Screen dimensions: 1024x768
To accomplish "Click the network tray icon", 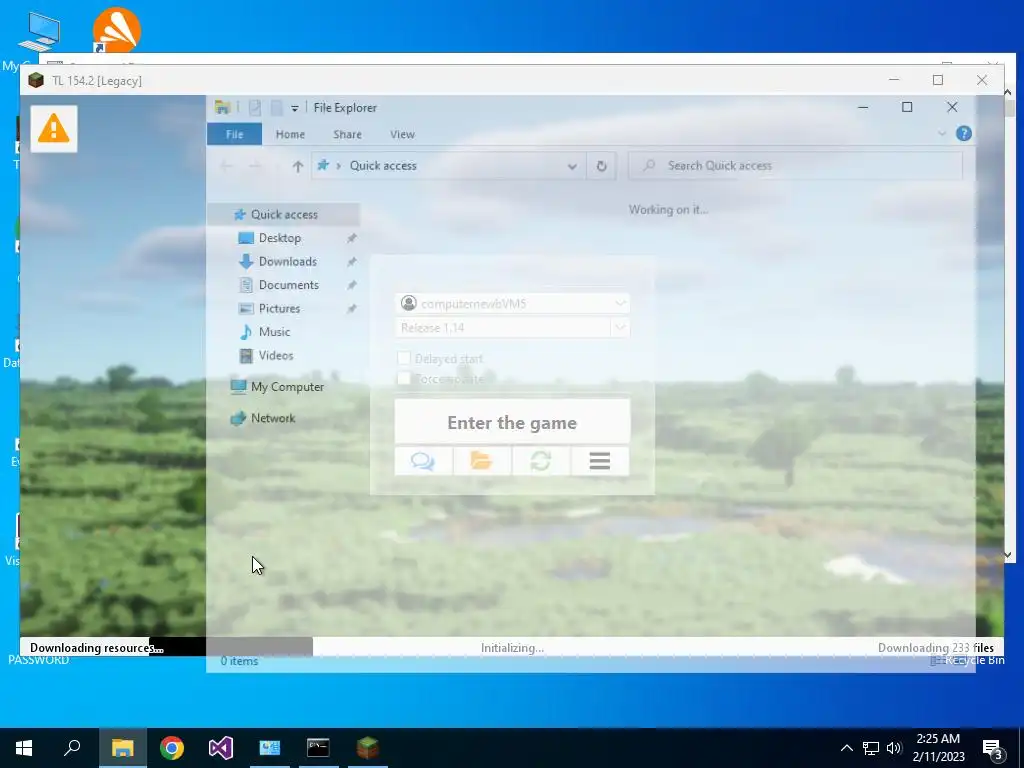I will coord(870,748).
